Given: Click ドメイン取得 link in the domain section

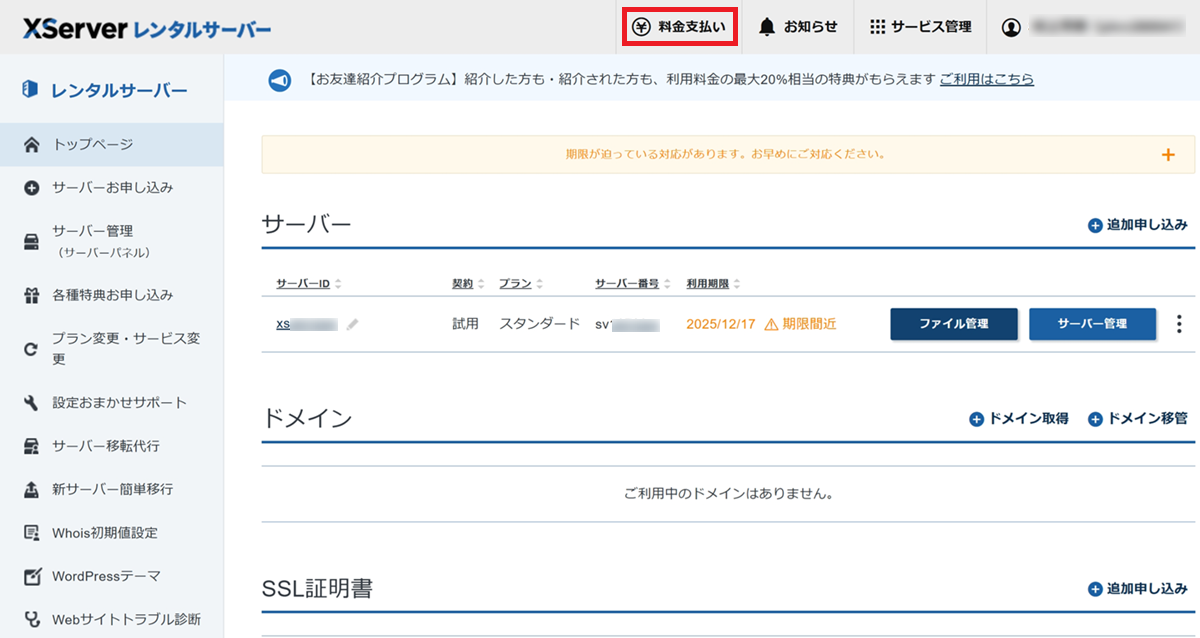Looking at the screenshot, I should [1019, 419].
